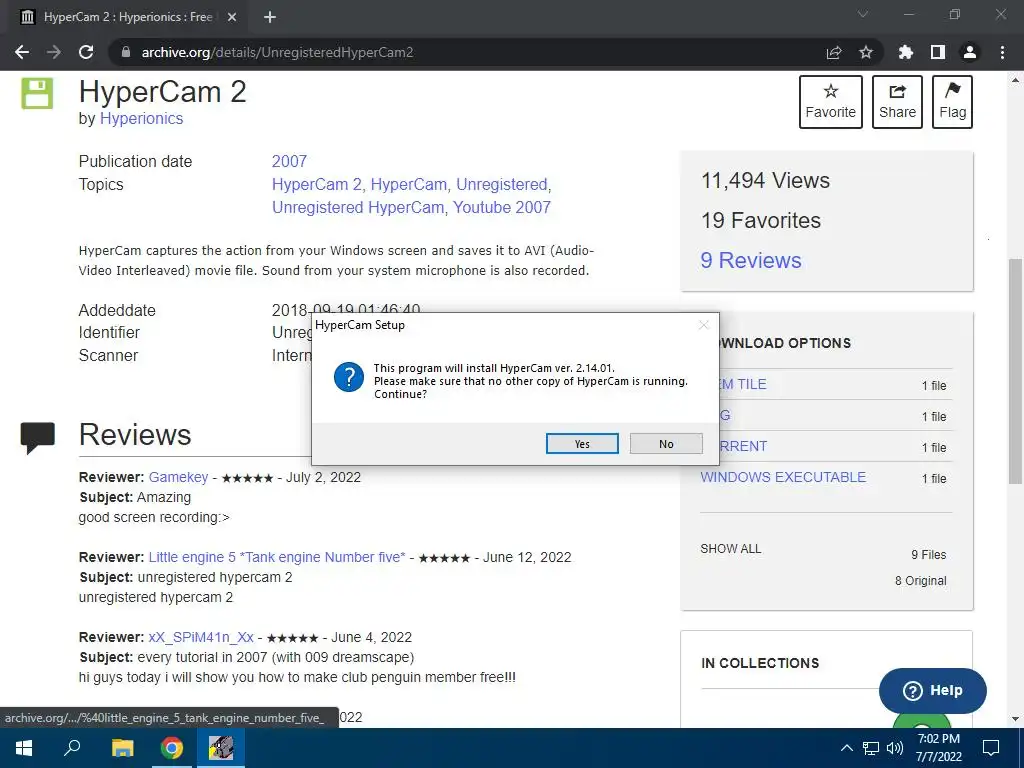Bookmark this tab with star icon

866,52
